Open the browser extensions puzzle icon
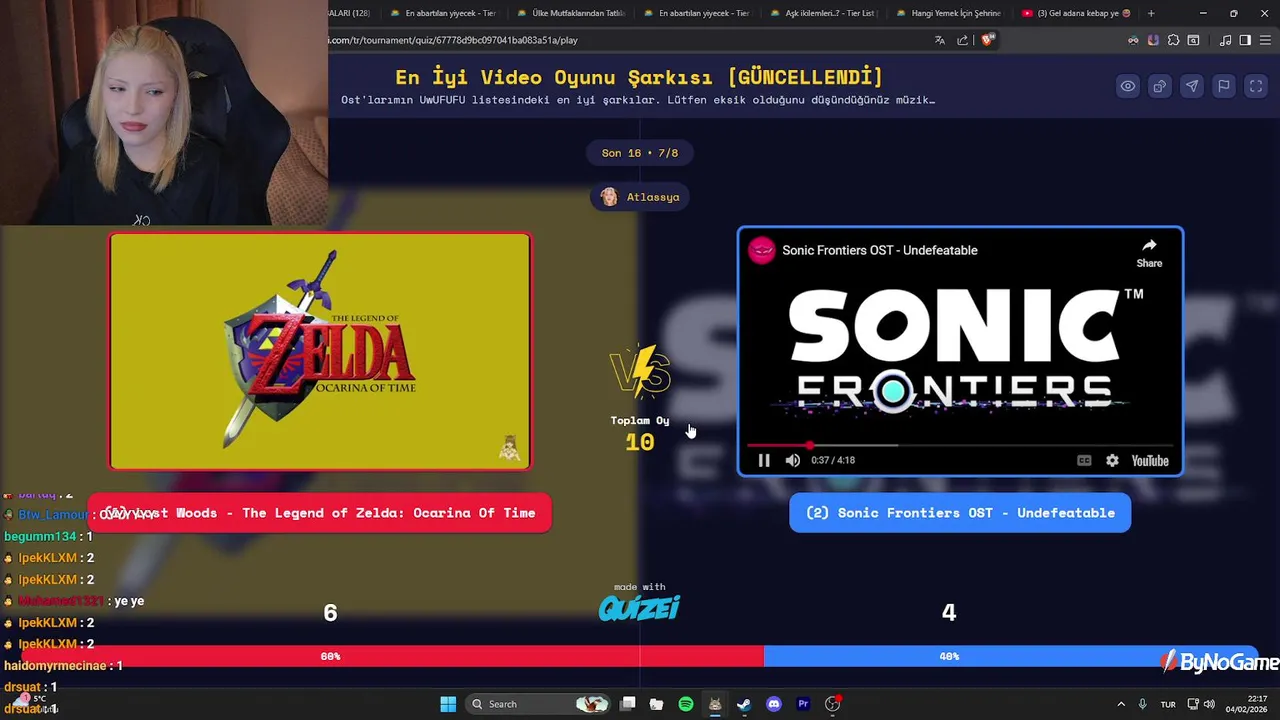 pyautogui.click(x=1173, y=40)
